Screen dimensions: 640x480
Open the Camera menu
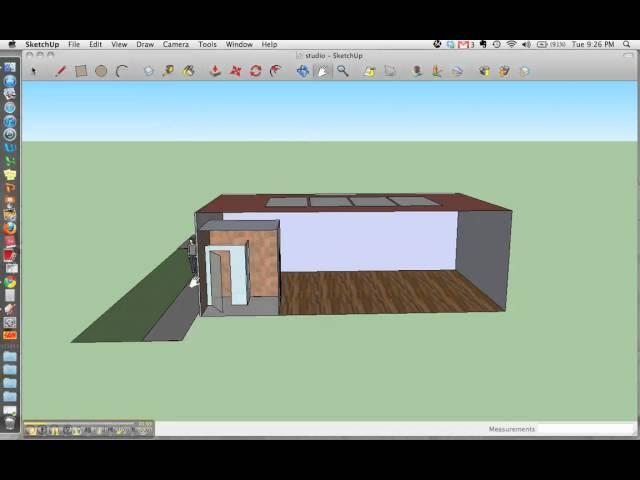point(176,44)
